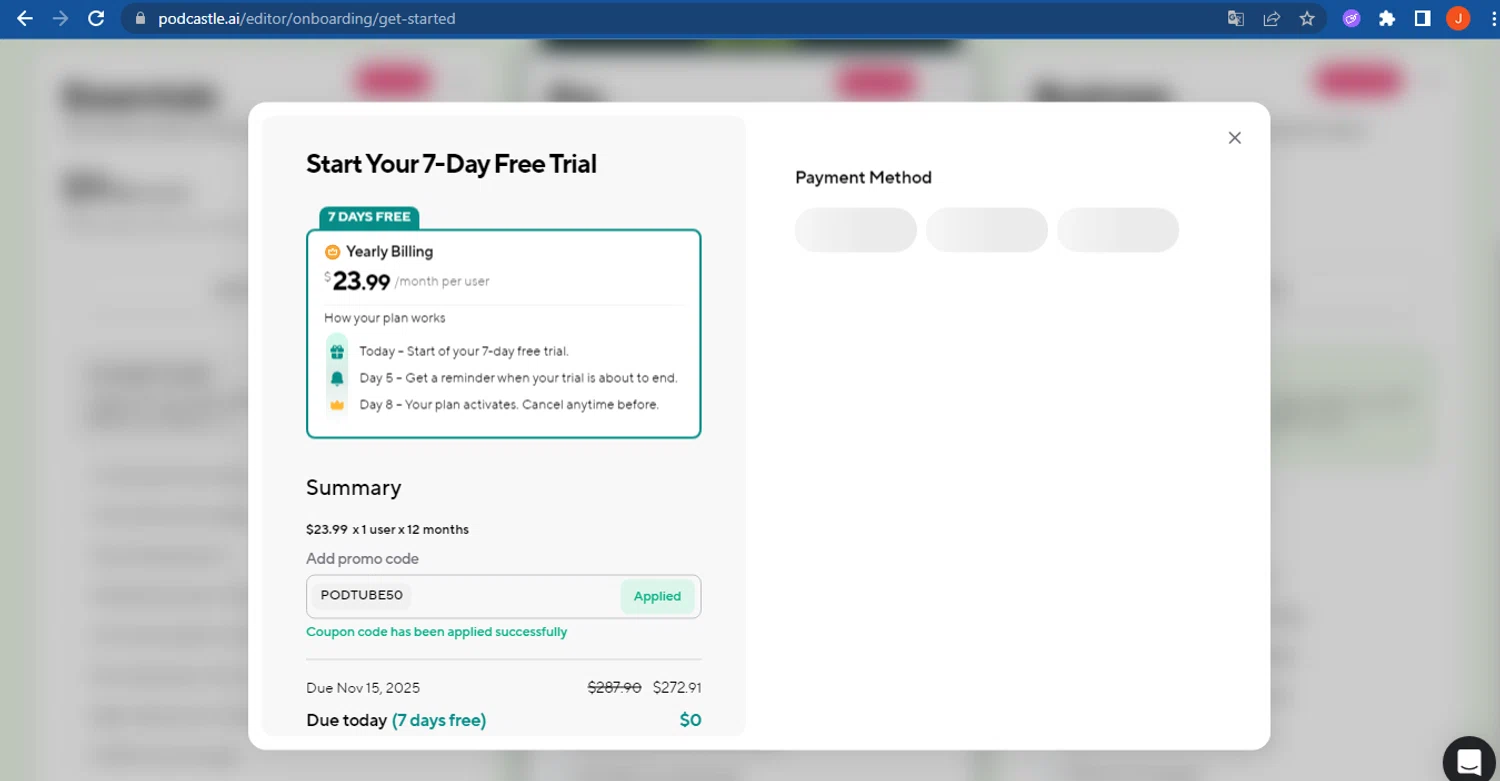Open the translate page icon

1236,18
